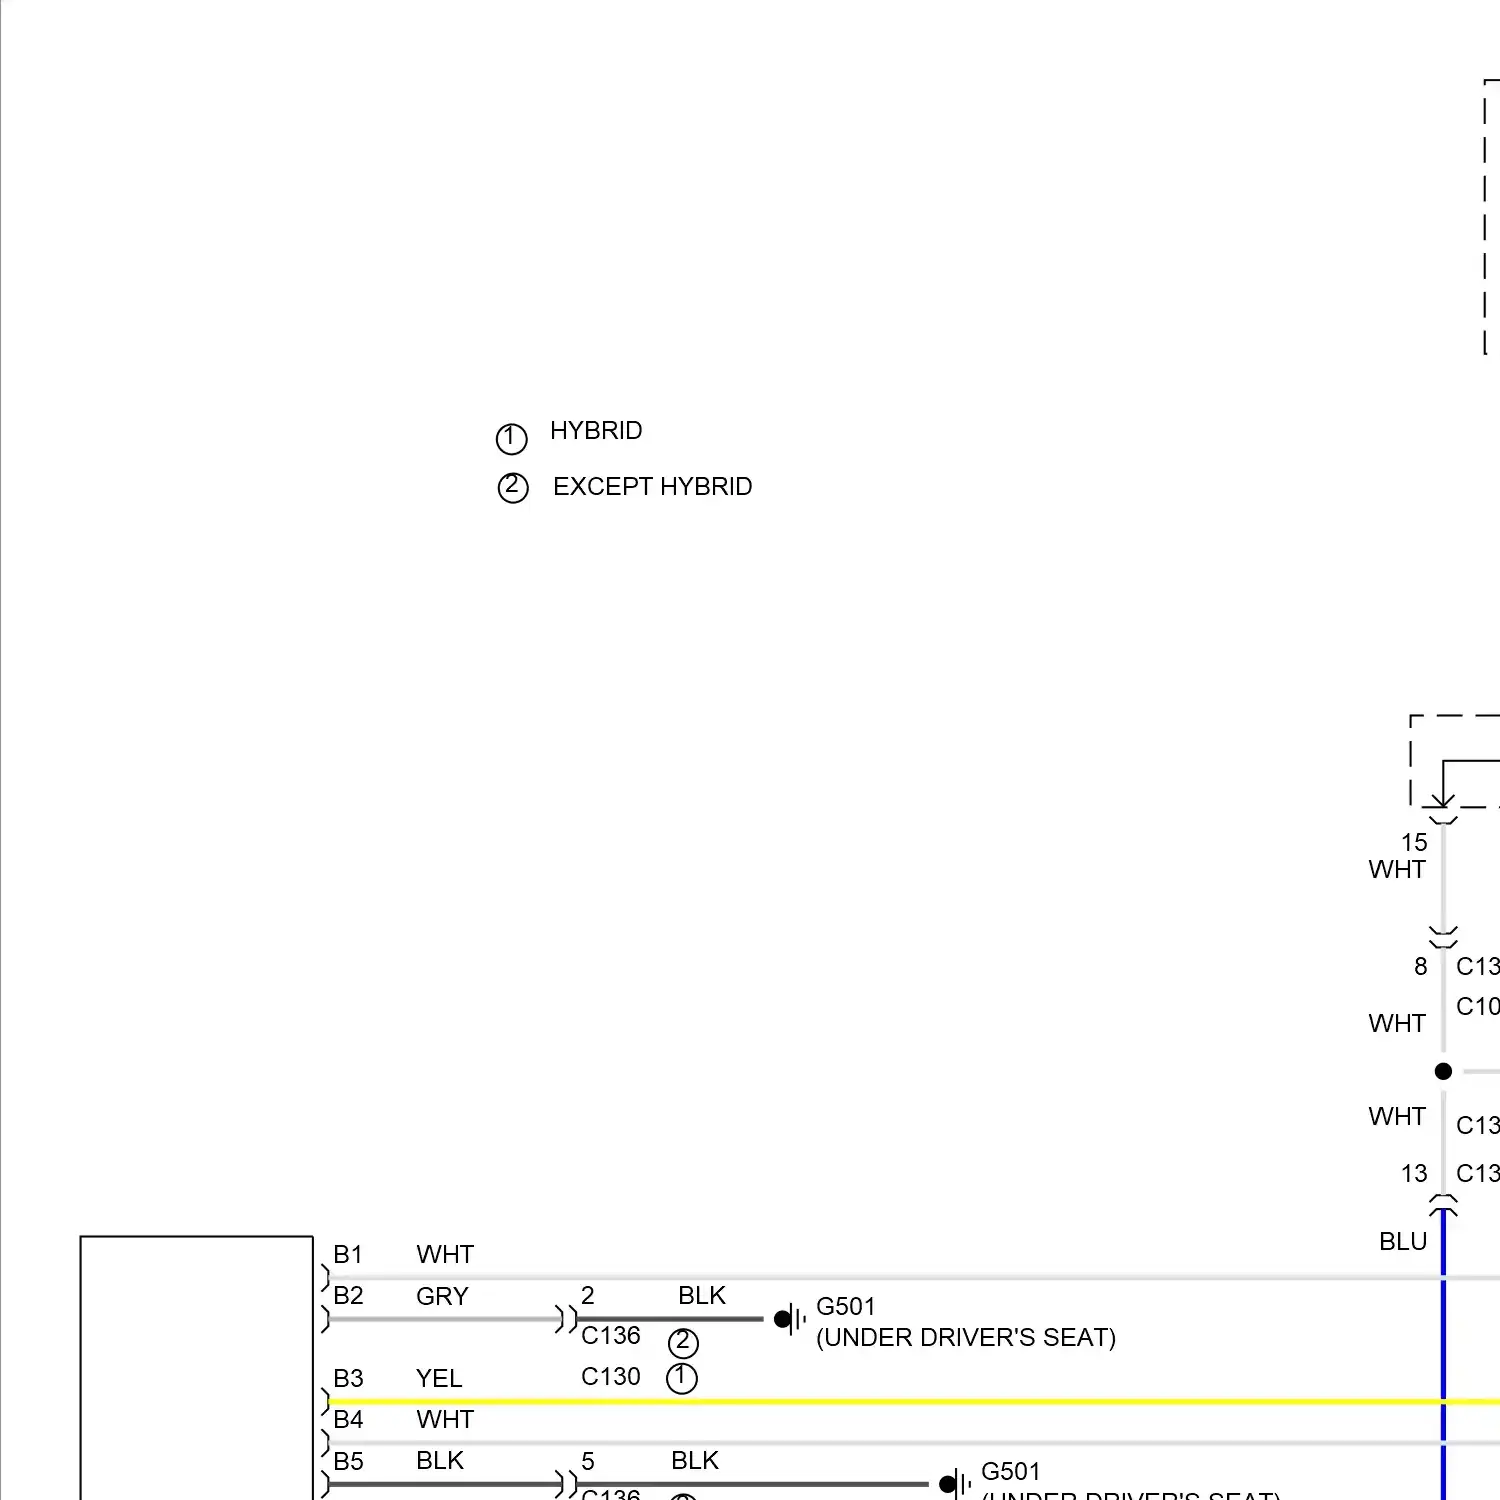Click the B1 pin label
This screenshot has width=1500, height=1500.
pos(348,1254)
